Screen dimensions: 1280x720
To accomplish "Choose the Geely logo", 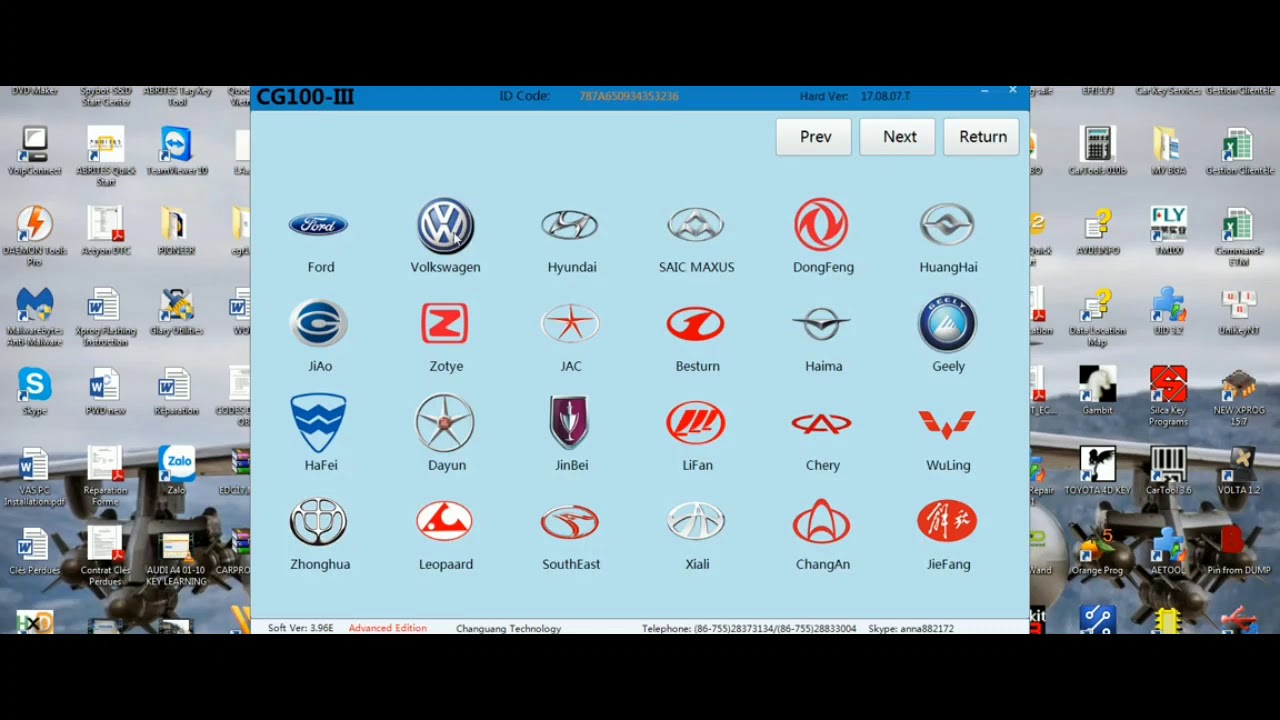I will [947, 323].
